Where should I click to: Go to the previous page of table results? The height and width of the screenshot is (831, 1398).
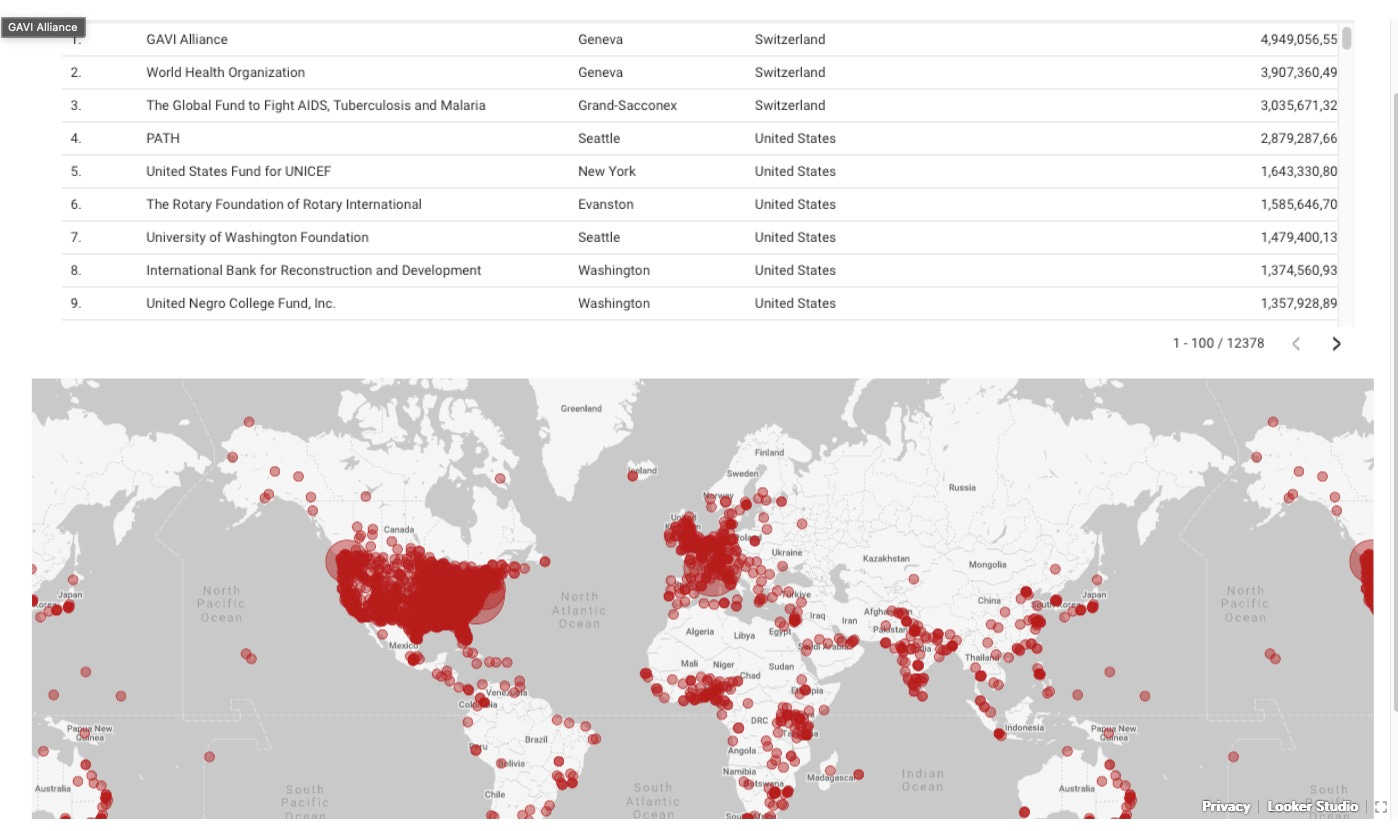(x=1296, y=344)
